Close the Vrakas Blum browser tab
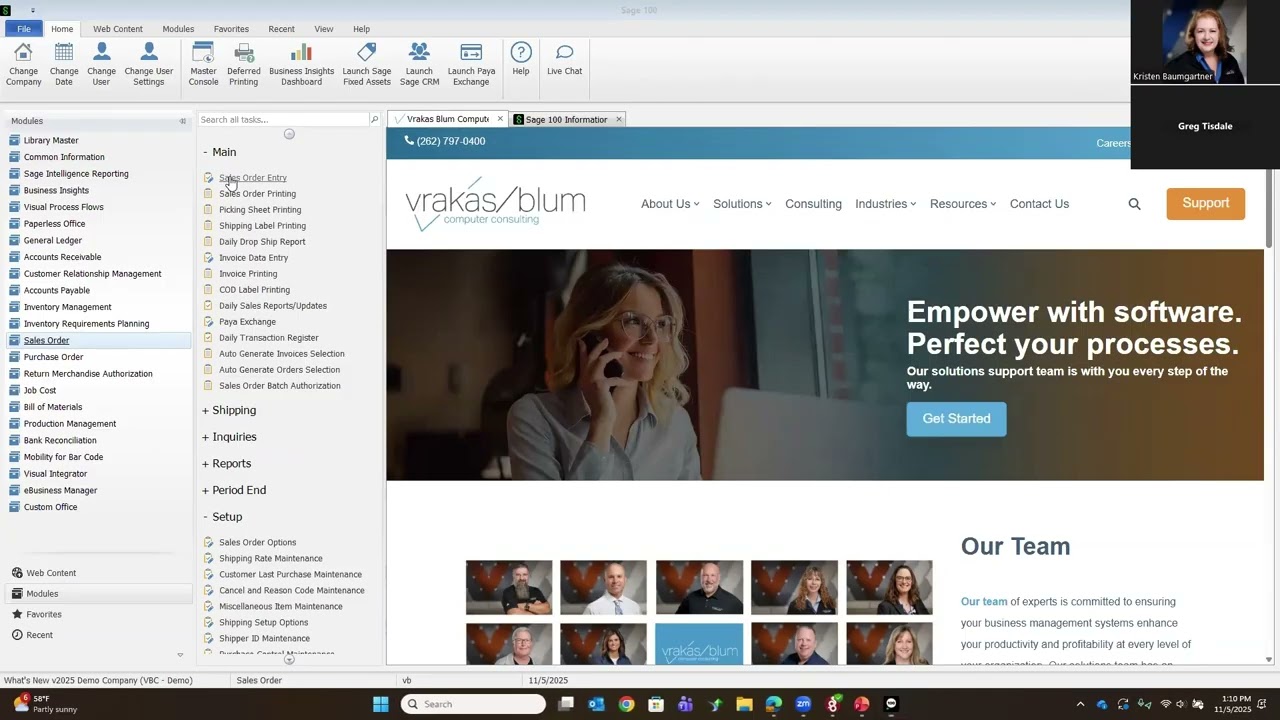The height and width of the screenshot is (720, 1280). [x=500, y=119]
